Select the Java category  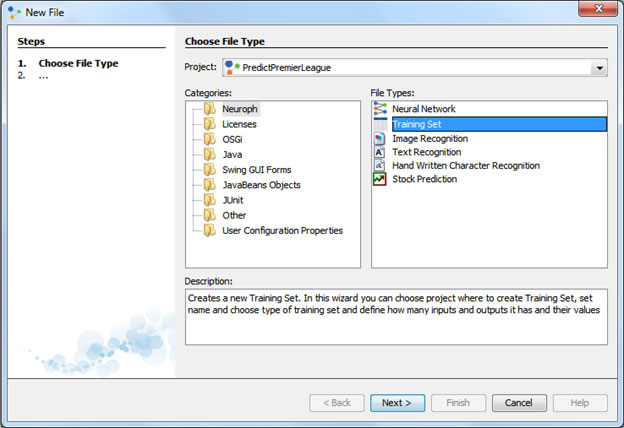click(232, 155)
